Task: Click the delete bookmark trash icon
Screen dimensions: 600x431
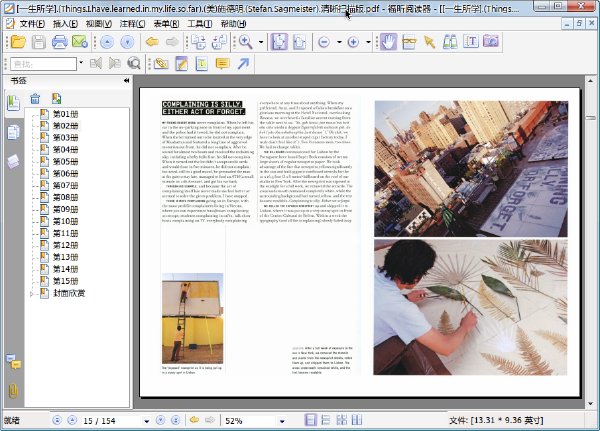Action: point(35,99)
